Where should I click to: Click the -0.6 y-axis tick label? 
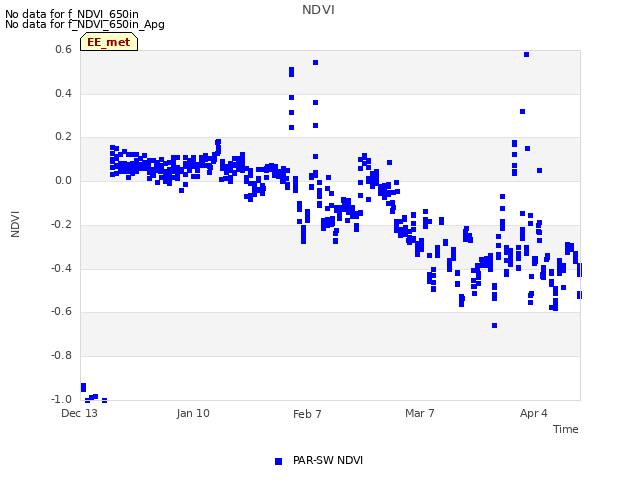(x=61, y=312)
